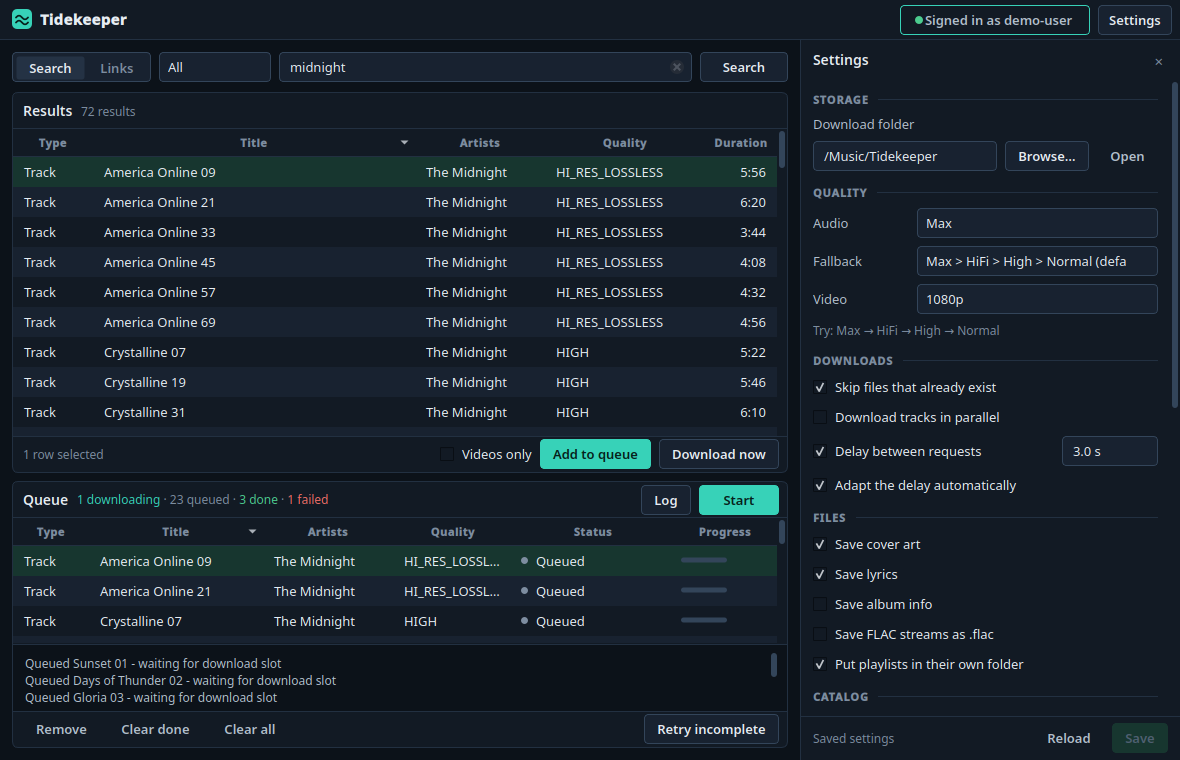
Task: Enable Download tracks in parallel
Action: click(820, 418)
